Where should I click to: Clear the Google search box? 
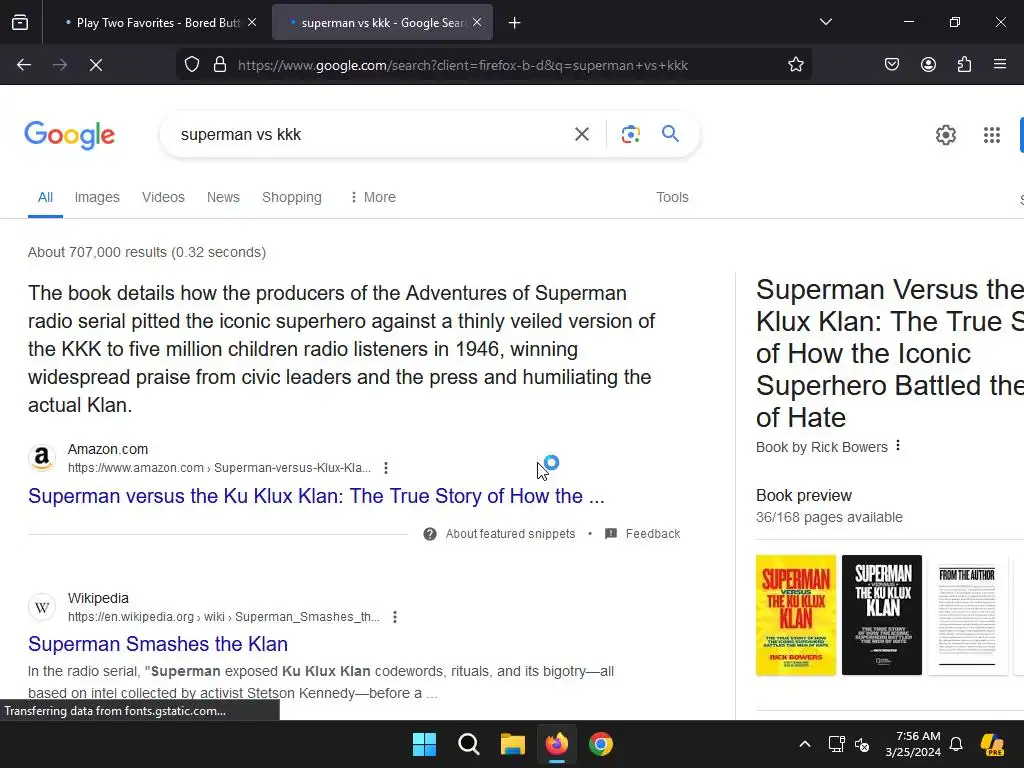(x=582, y=134)
